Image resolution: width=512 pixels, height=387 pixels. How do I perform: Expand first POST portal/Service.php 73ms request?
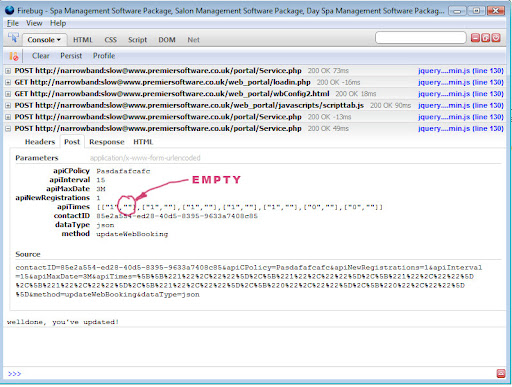coord(8,71)
